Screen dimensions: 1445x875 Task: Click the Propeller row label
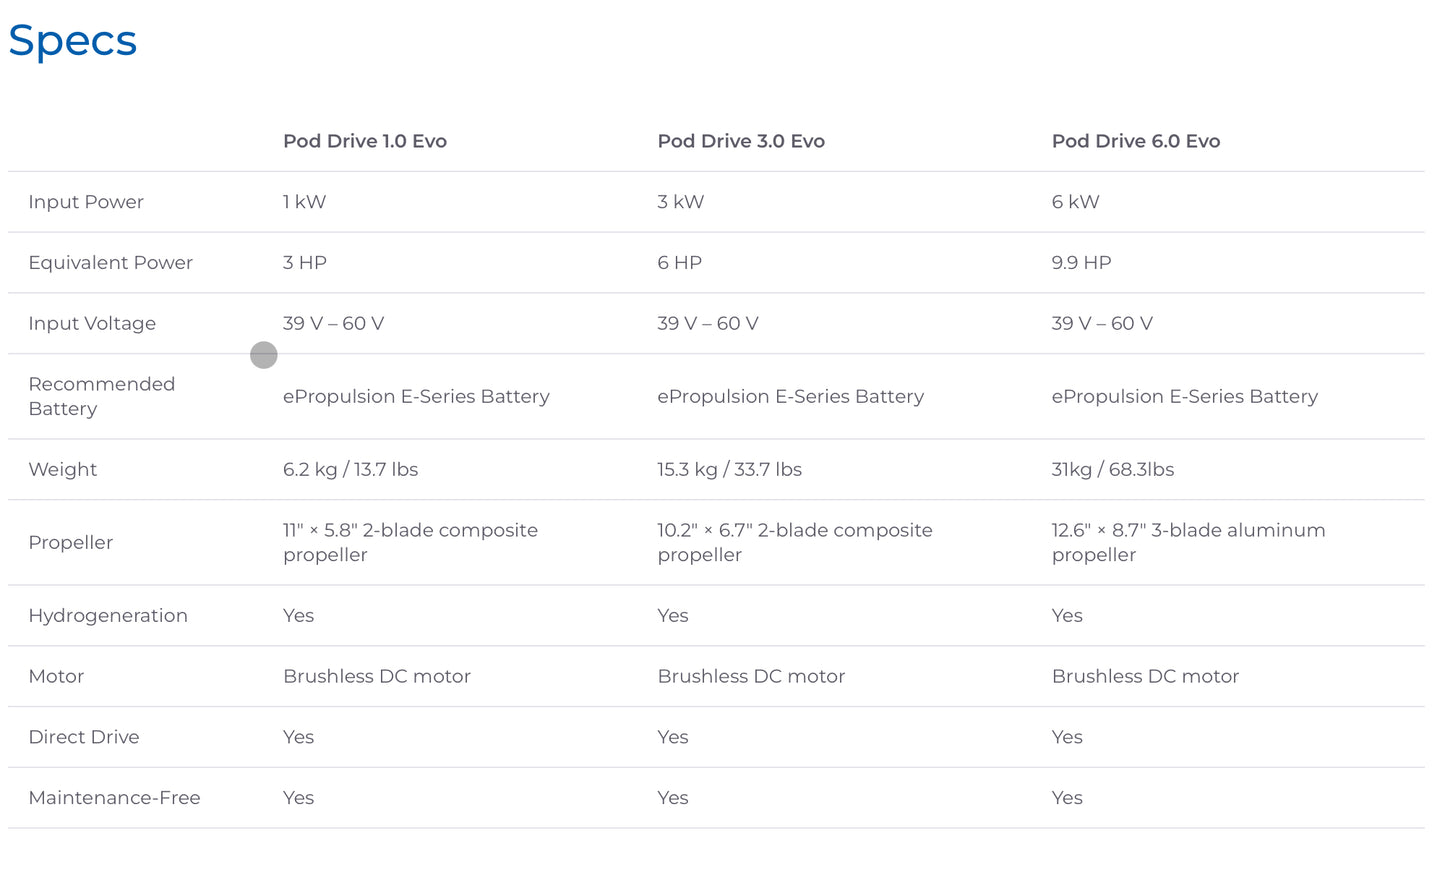tap(70, 543)
